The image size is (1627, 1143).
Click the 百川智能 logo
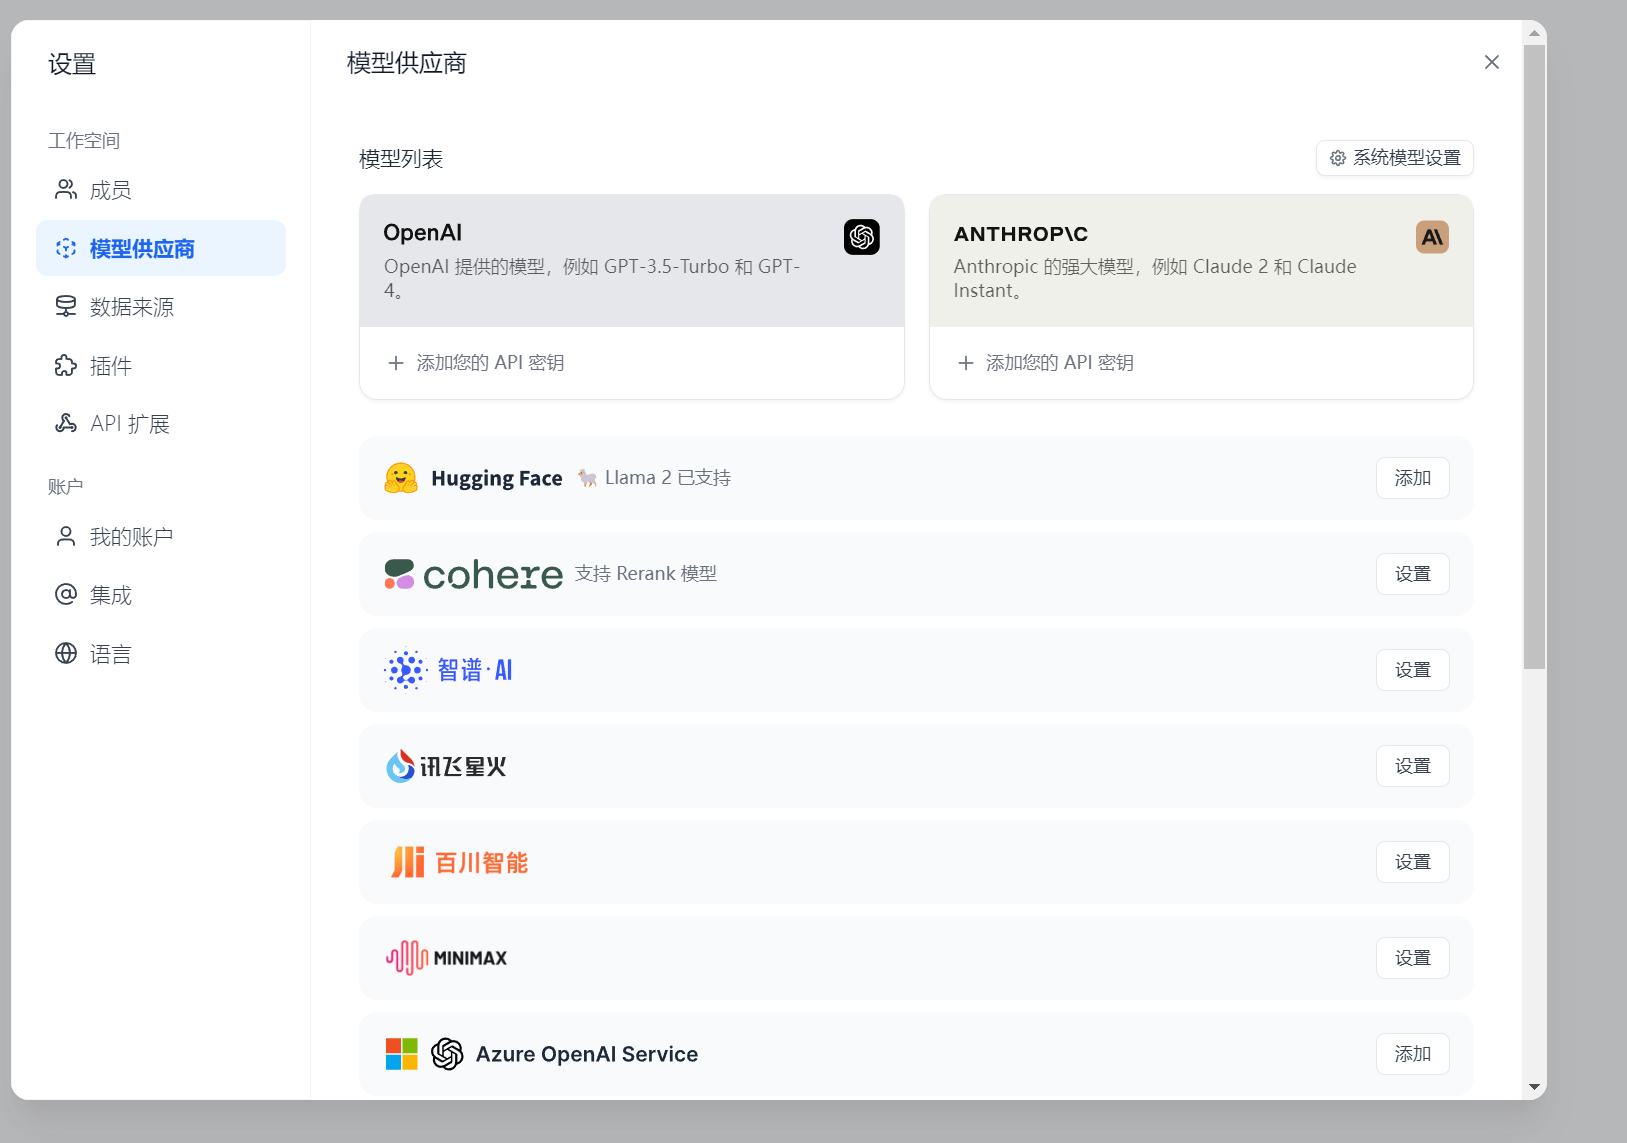pyautogui.click(x=459, y=862)
